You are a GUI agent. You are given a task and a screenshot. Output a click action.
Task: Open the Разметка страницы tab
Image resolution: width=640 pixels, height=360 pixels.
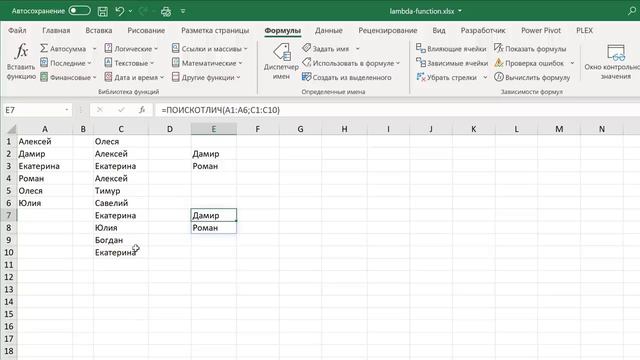[215, 31]
